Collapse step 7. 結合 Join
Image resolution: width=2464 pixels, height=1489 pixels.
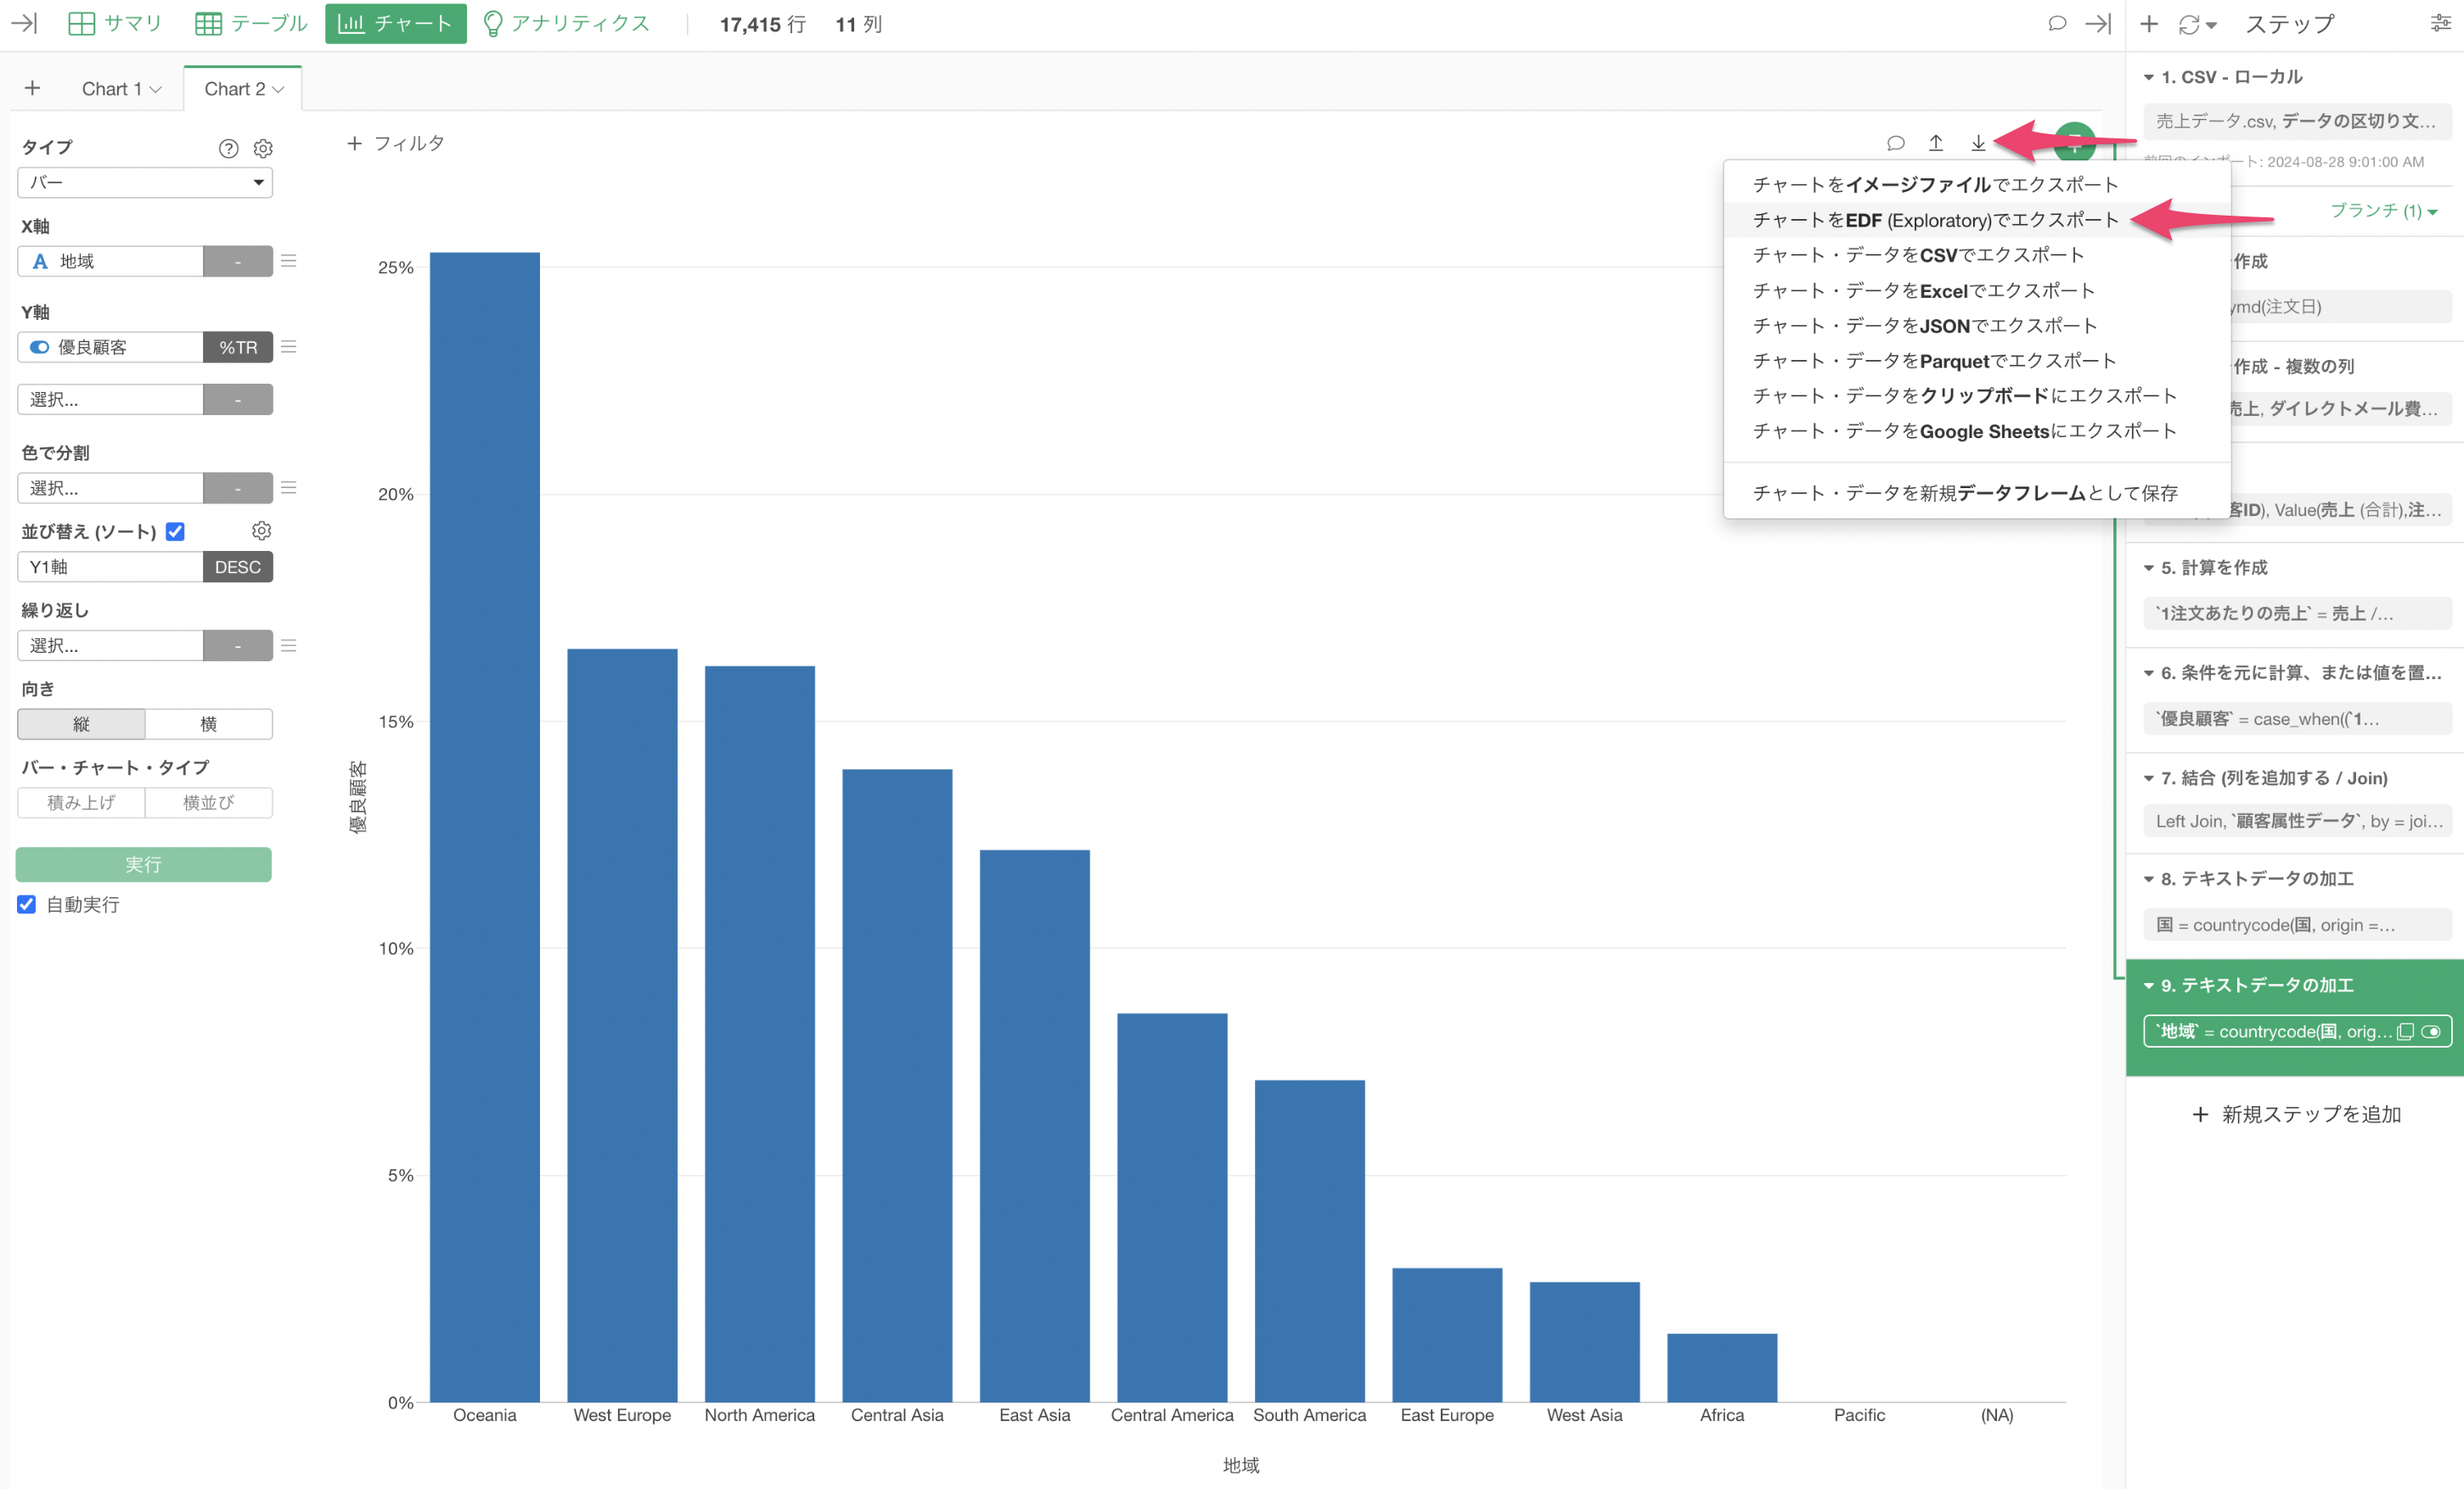tap(2148, 778)
